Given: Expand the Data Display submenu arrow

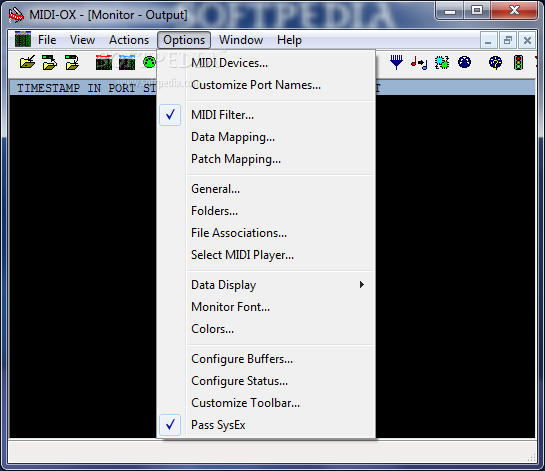Looking at the screenshot, I should pos(362,285).
